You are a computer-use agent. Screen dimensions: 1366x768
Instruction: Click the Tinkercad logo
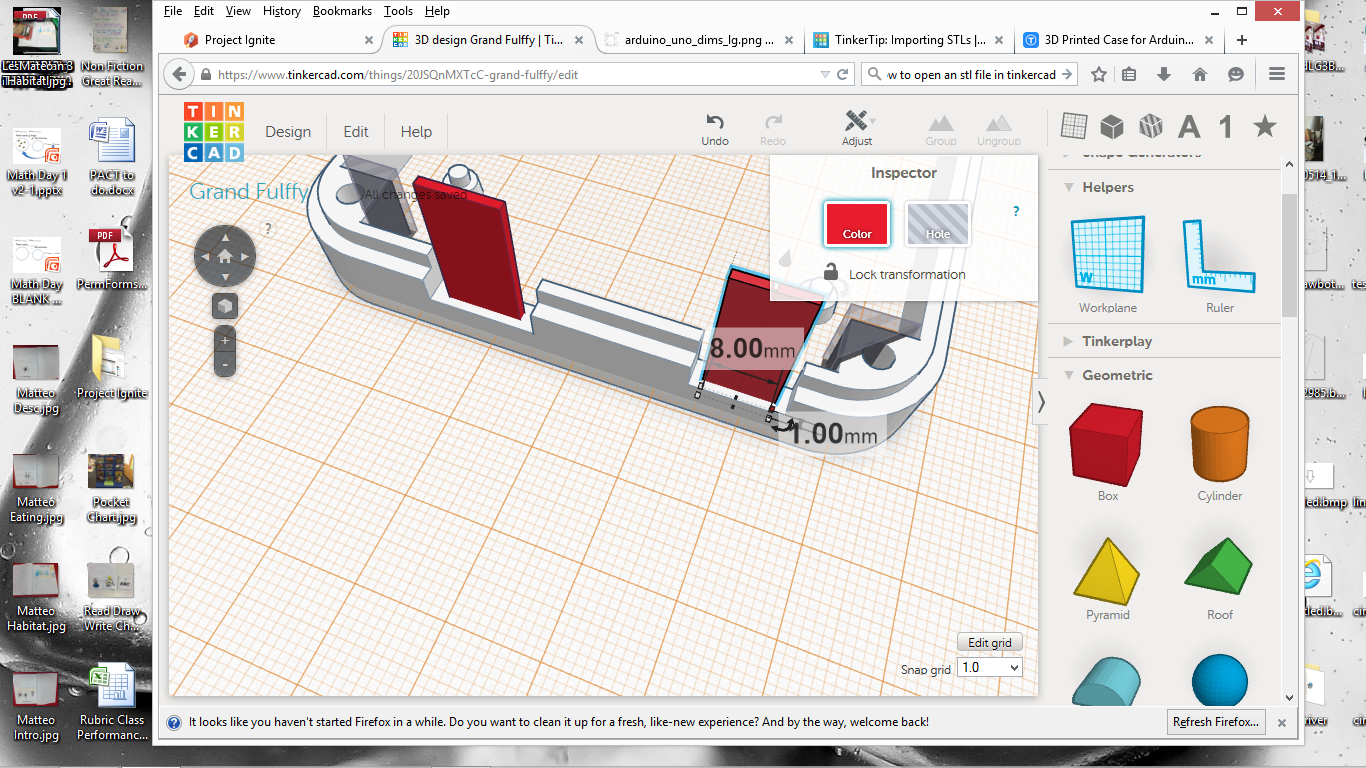pos(214,131)
